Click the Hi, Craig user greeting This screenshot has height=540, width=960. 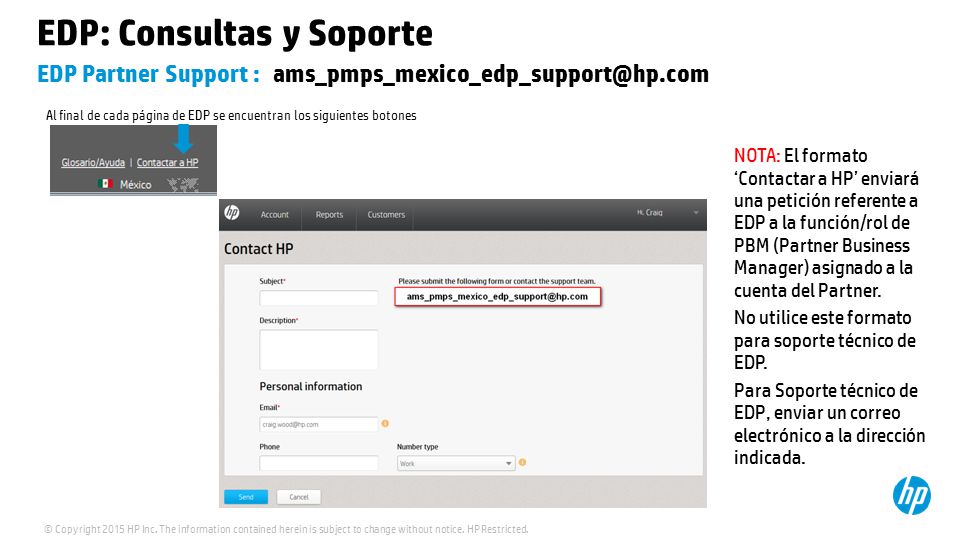[650, 212]
